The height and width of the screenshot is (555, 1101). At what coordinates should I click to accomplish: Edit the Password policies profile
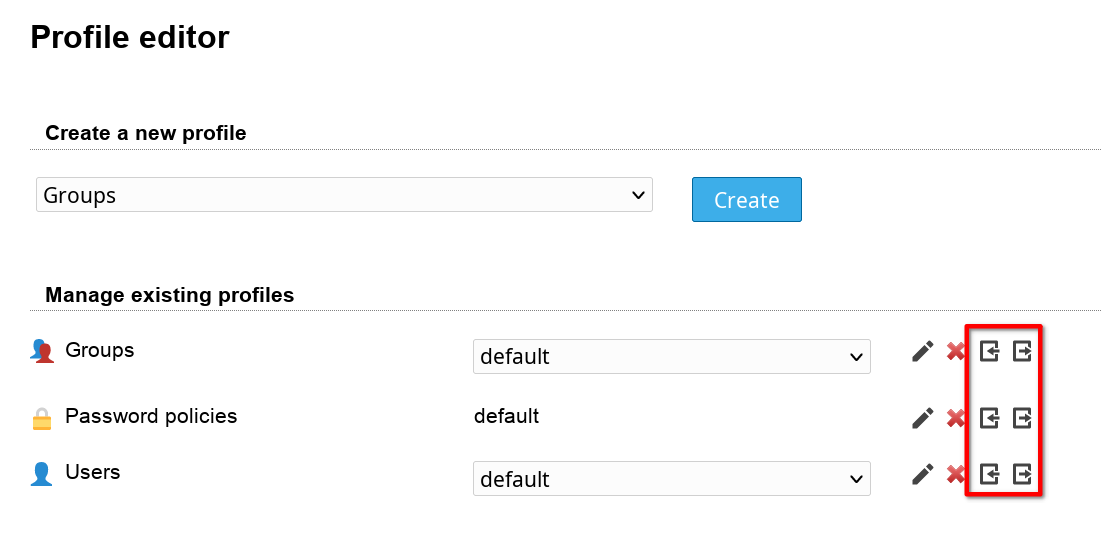click(923, 418)
